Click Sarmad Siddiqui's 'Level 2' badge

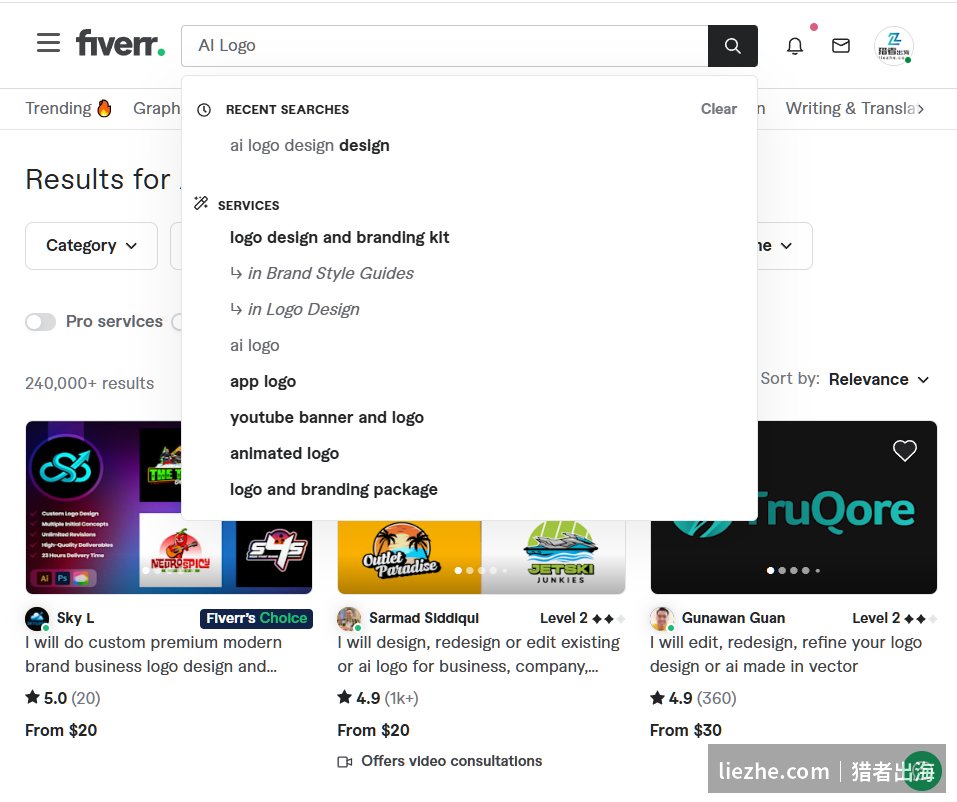tap(582, 618)
